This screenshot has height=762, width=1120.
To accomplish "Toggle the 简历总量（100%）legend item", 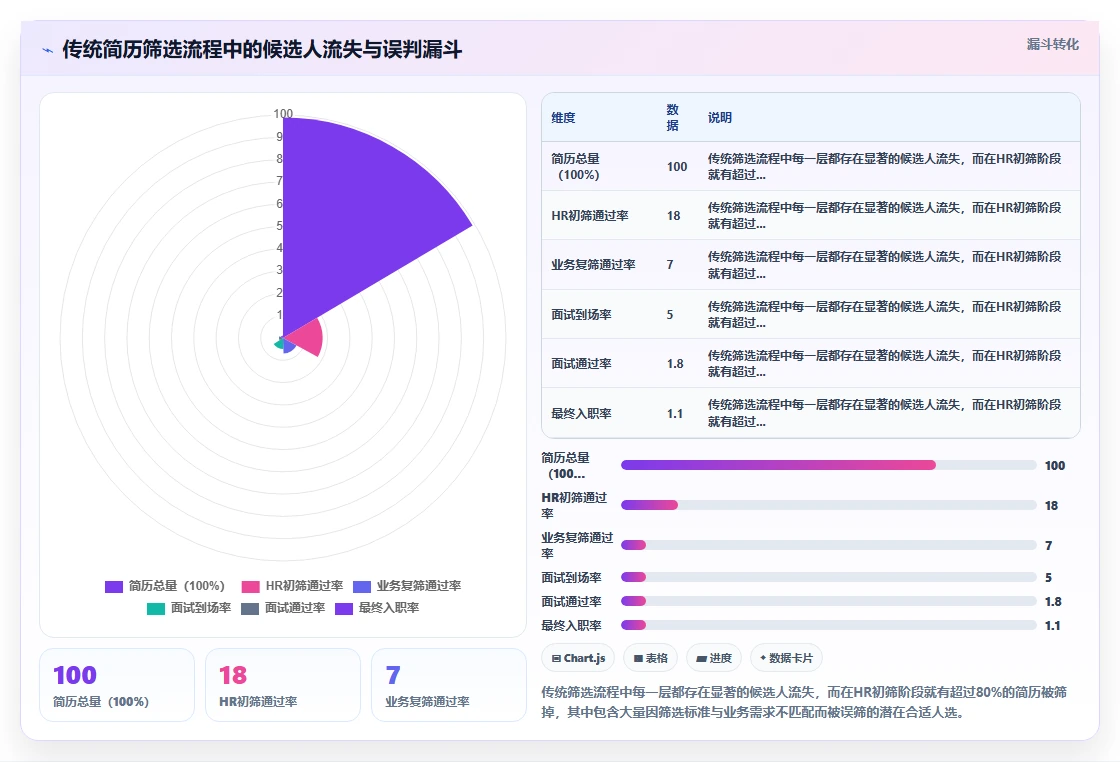I will tap(165, 586).
